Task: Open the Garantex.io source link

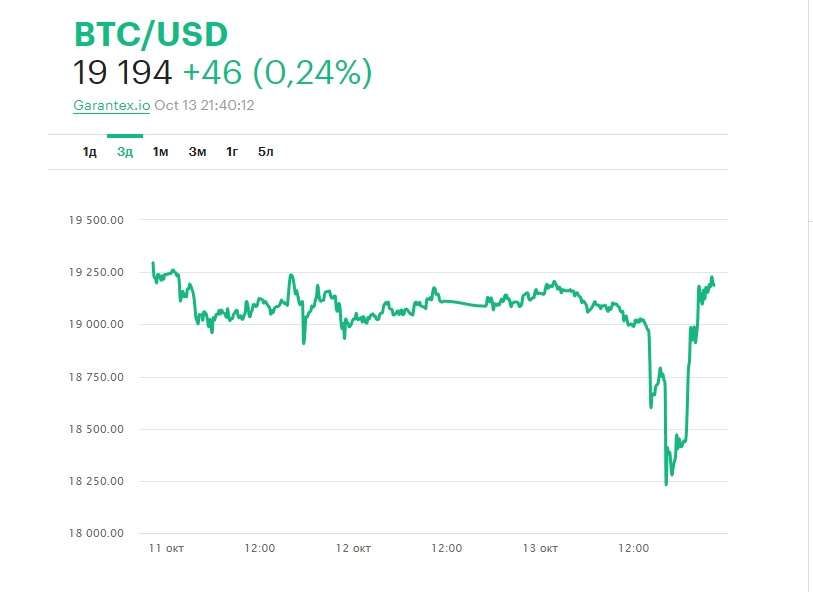Action: pyautogui.click(x=111, y=105)
